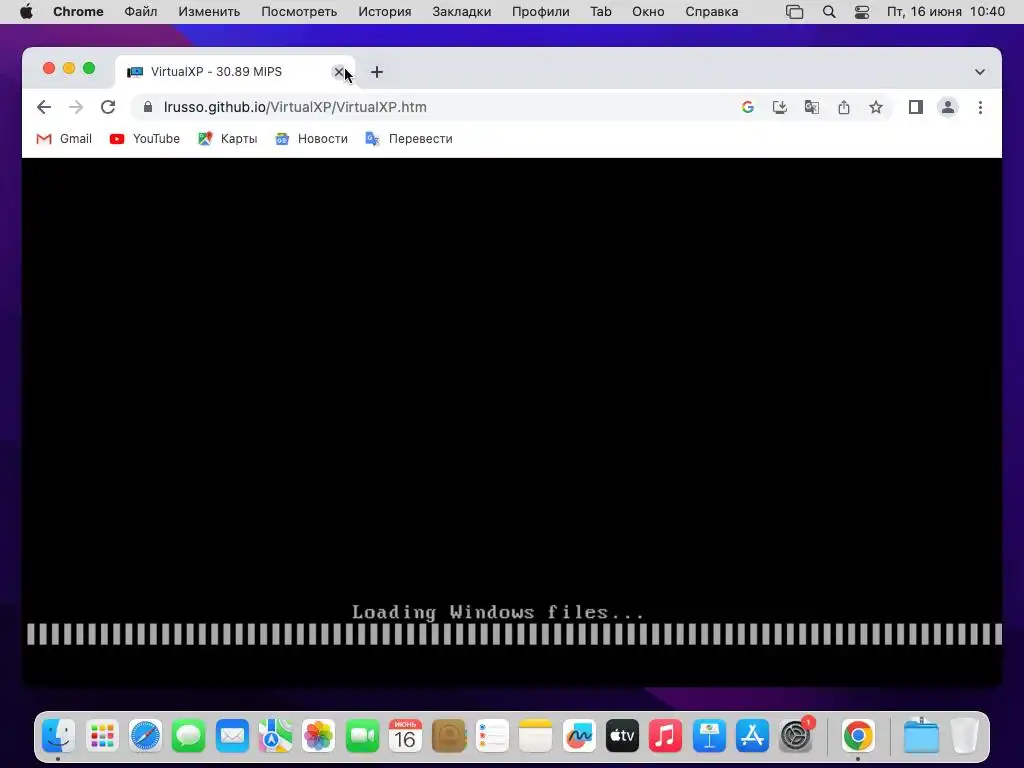Screen dimensions: 1024x768
Task: Open the Chrome profile avatar
Action: 948,107
